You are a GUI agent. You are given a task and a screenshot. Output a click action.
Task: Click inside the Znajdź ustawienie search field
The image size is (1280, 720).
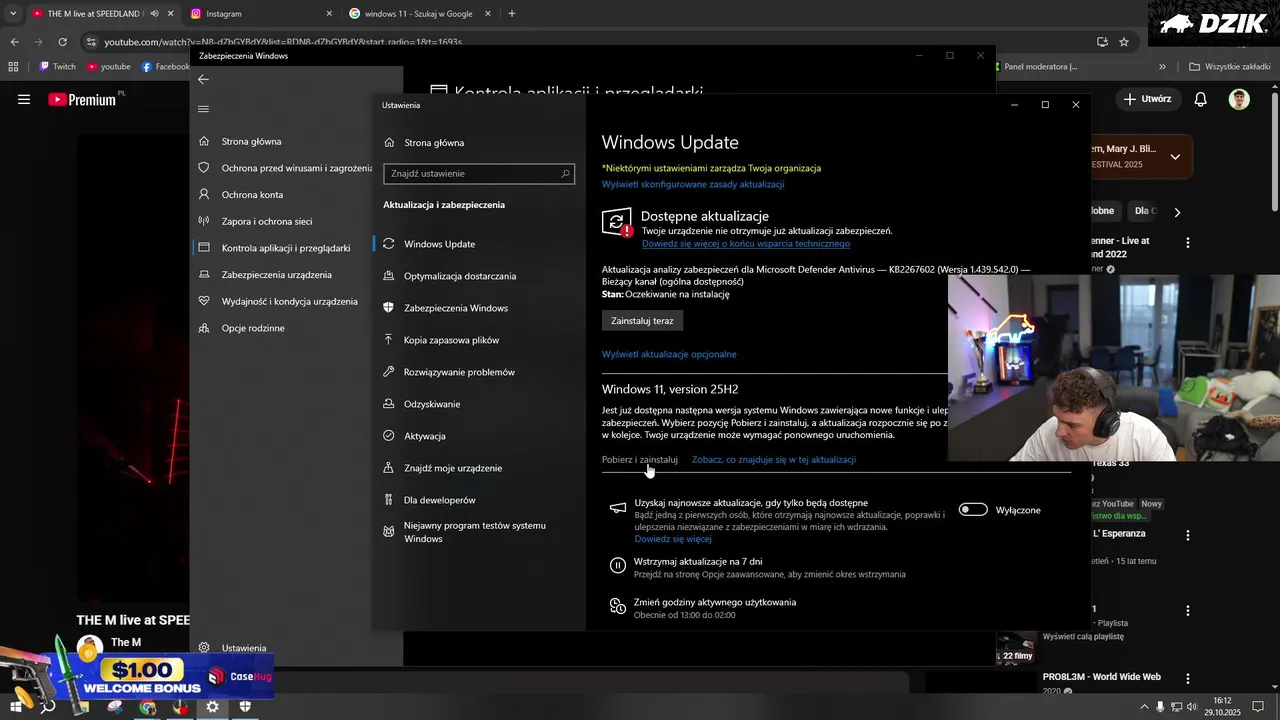click(x=479, y=174)
